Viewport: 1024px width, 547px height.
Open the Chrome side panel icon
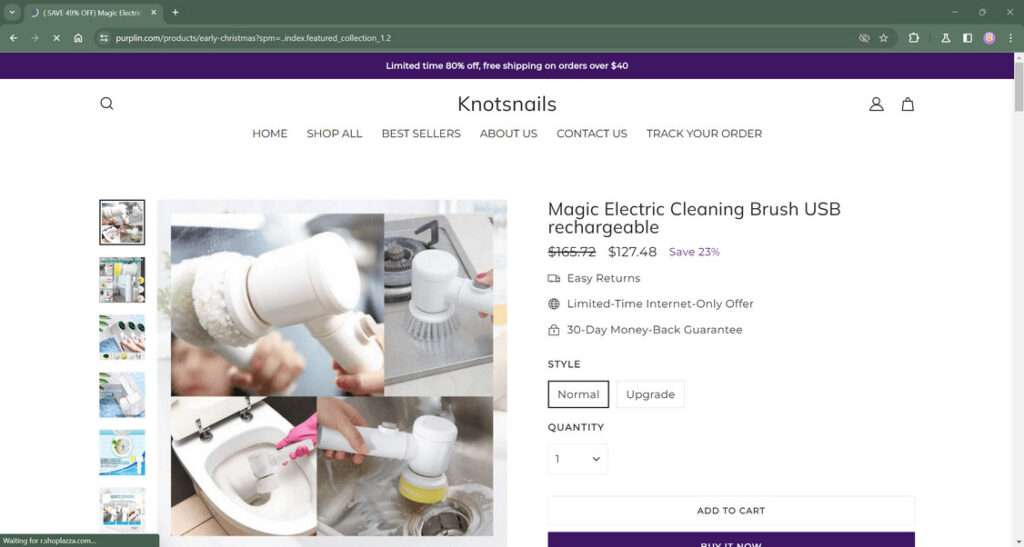967,38
